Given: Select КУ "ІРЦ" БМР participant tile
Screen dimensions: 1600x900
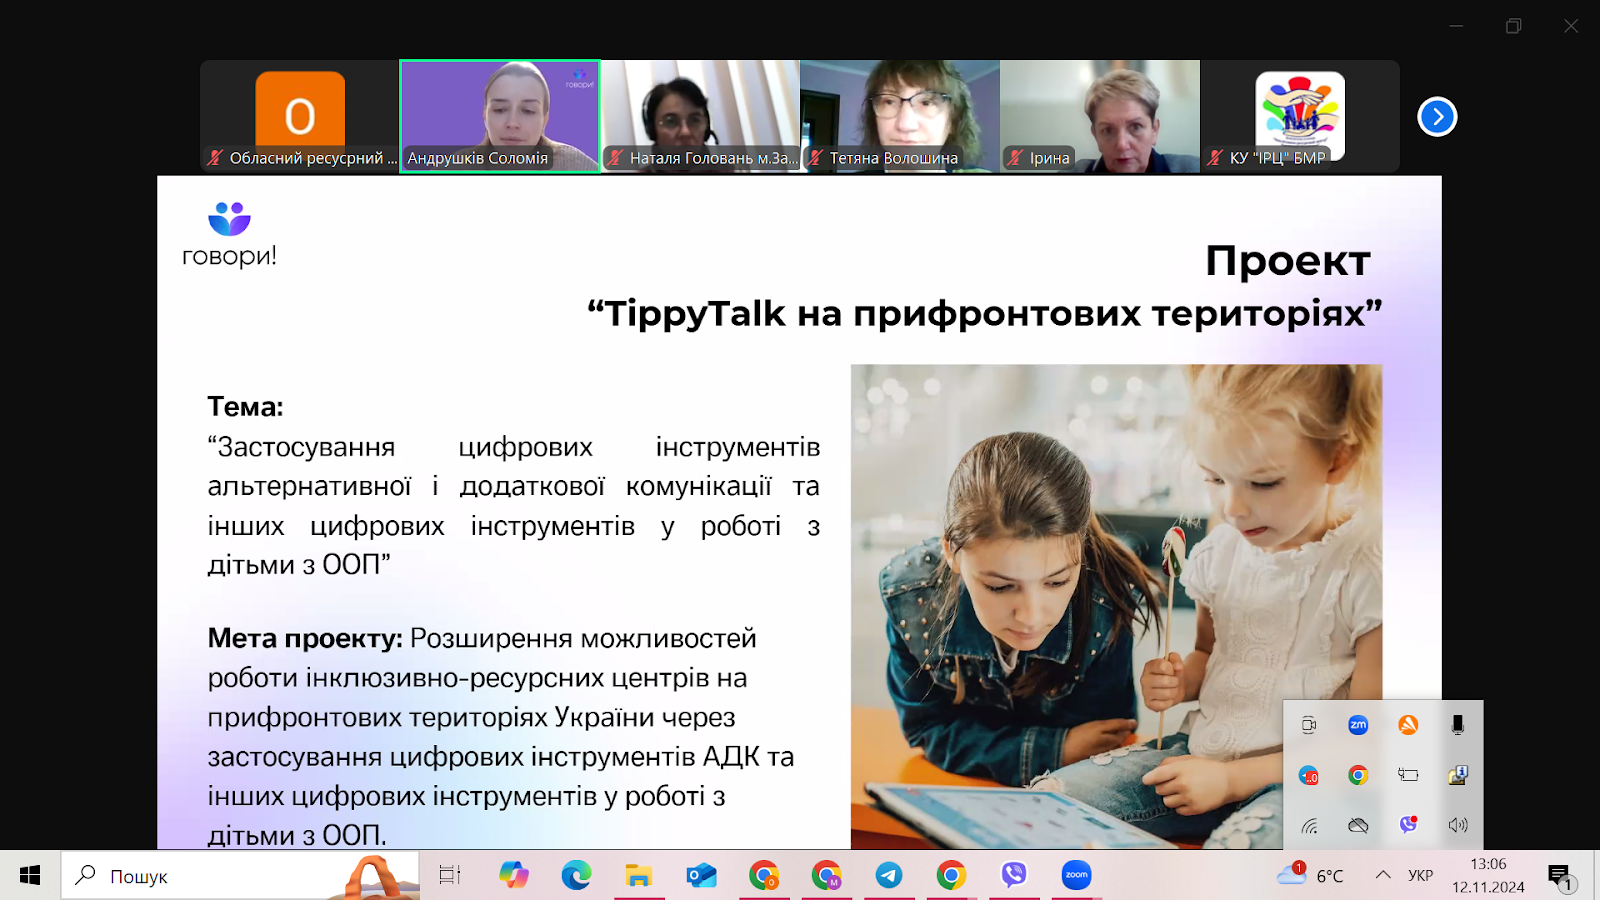Looking at the screenshot, I should click(x=1300, y=117).
